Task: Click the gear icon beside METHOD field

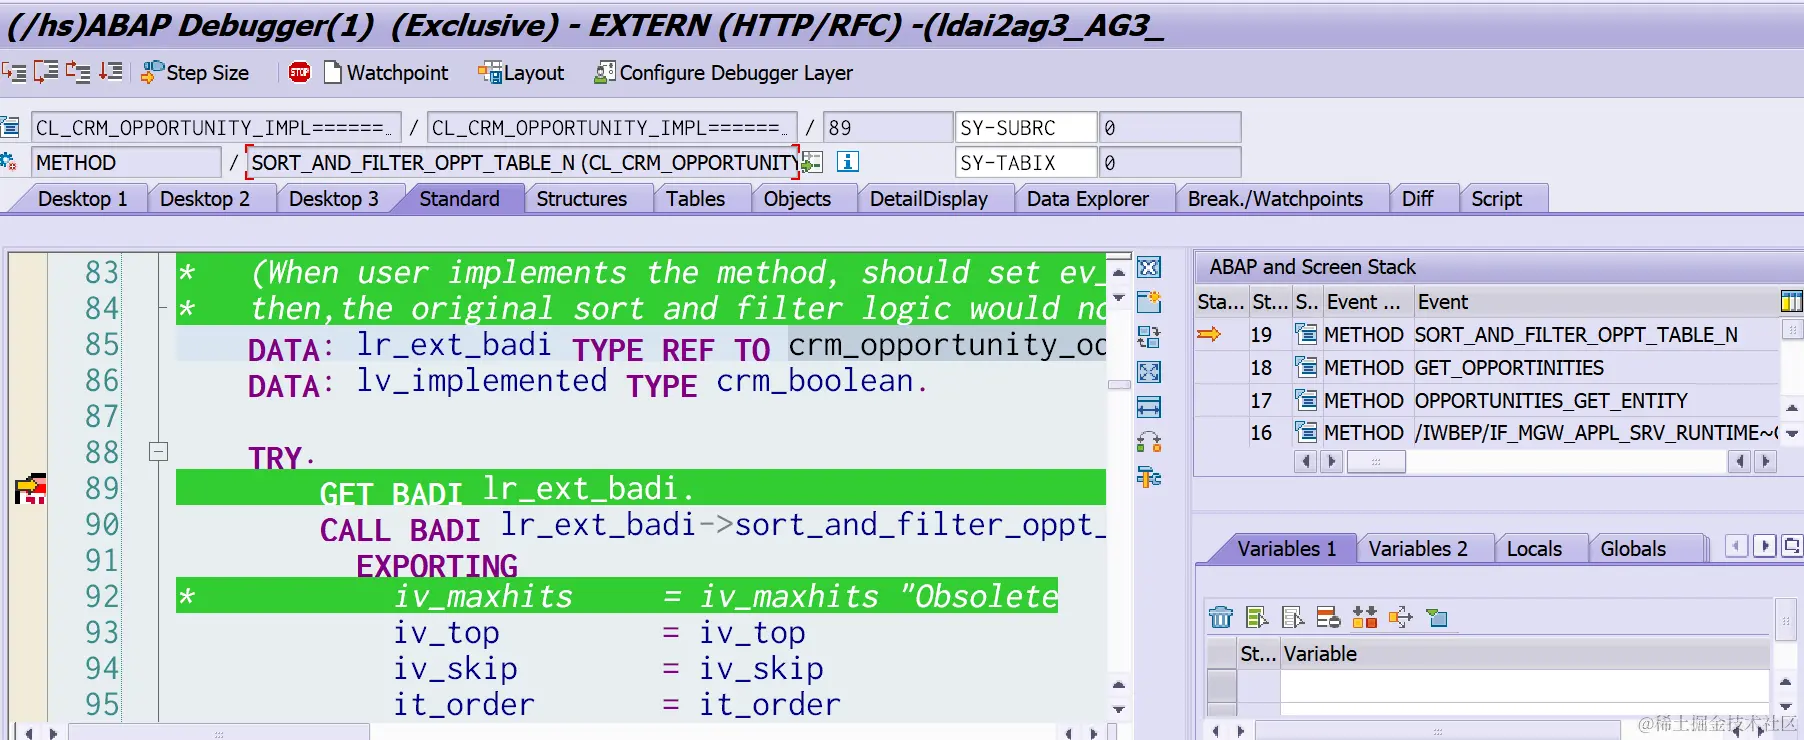Action: (9, 161)
